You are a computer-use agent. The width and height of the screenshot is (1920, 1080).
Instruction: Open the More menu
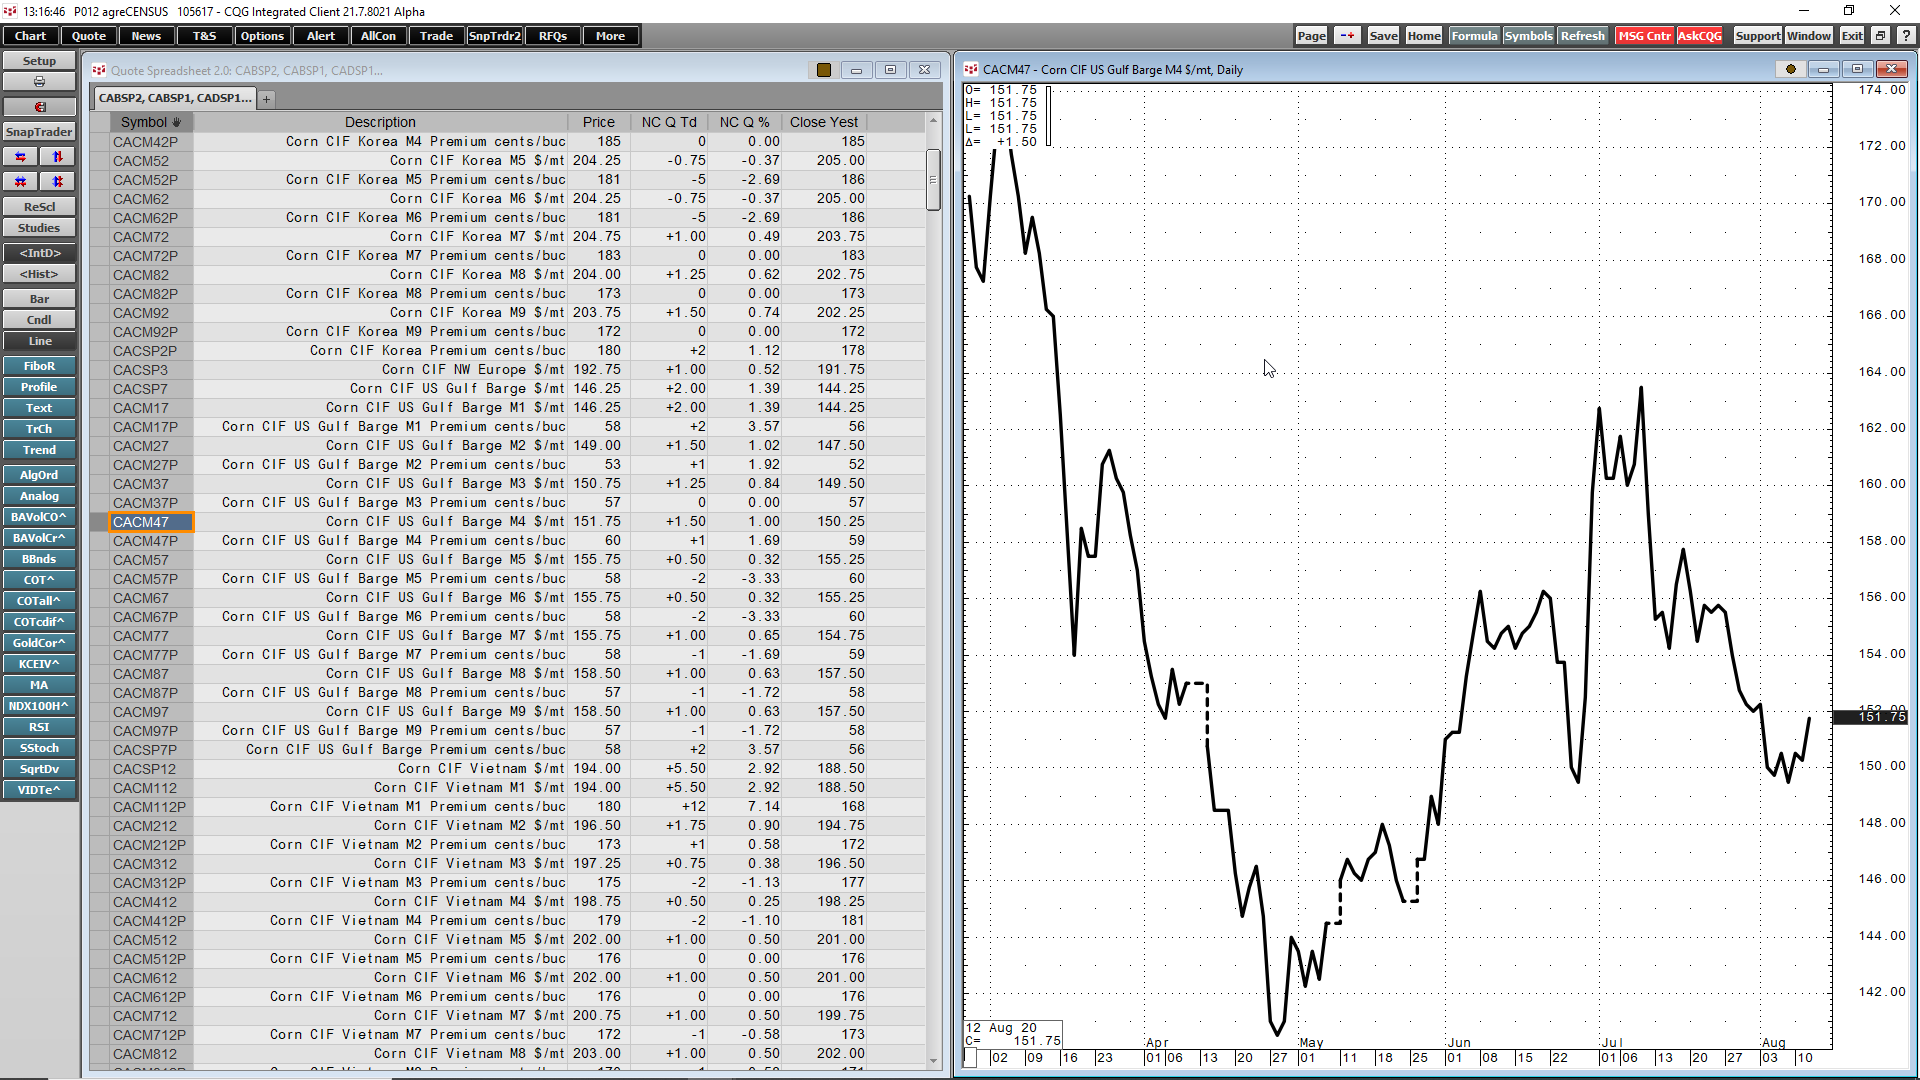point(610,35)
